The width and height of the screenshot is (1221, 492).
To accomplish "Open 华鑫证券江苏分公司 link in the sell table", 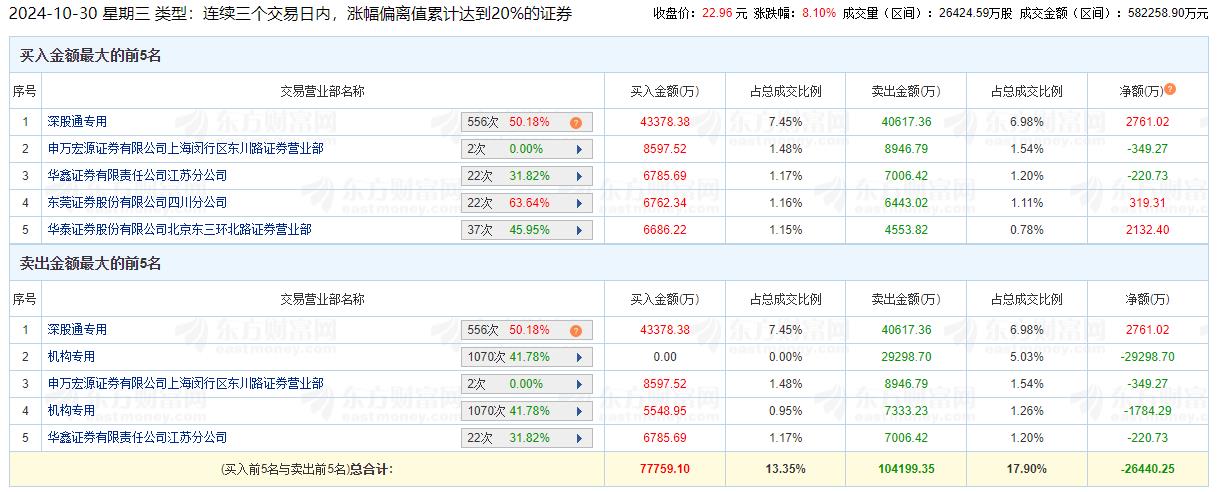I will click(137, 437).
